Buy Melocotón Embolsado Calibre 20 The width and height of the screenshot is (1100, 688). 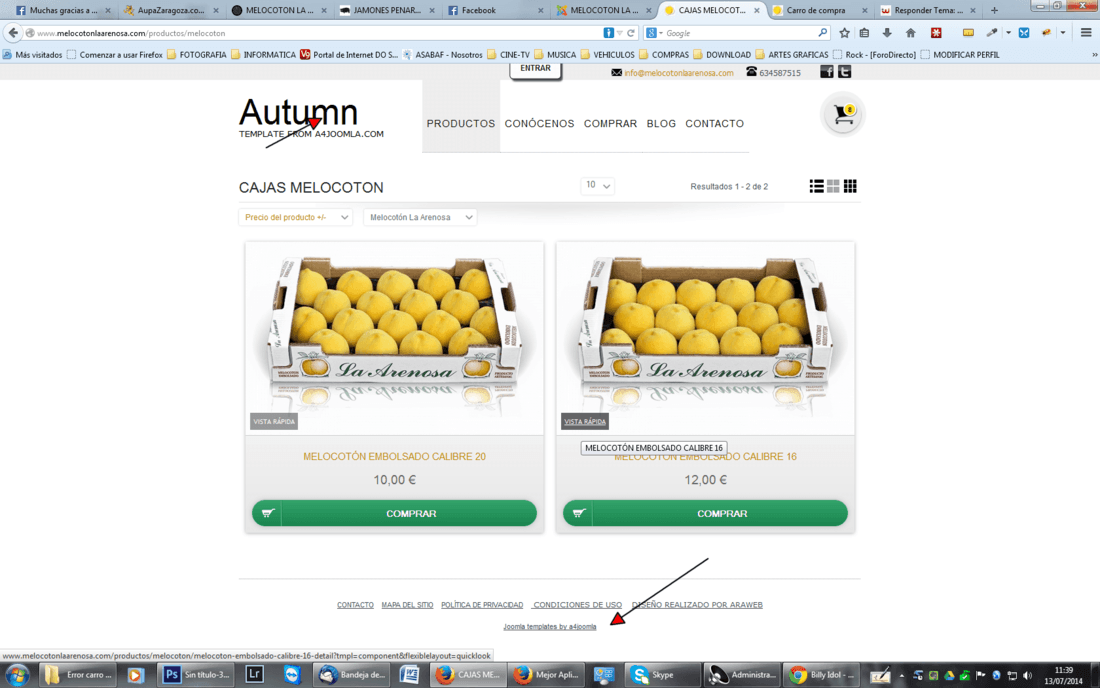(394, 513)
